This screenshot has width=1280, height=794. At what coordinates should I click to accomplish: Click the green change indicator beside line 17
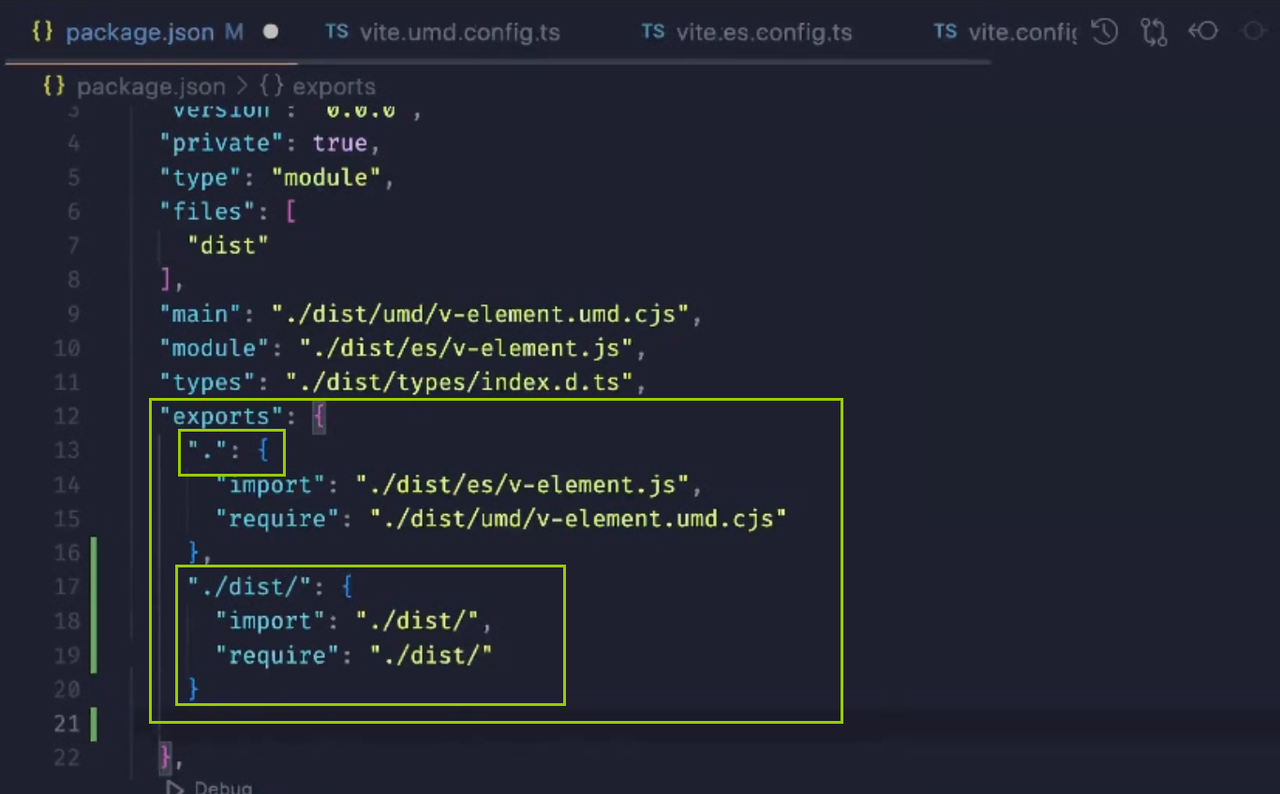click(92, 587)
